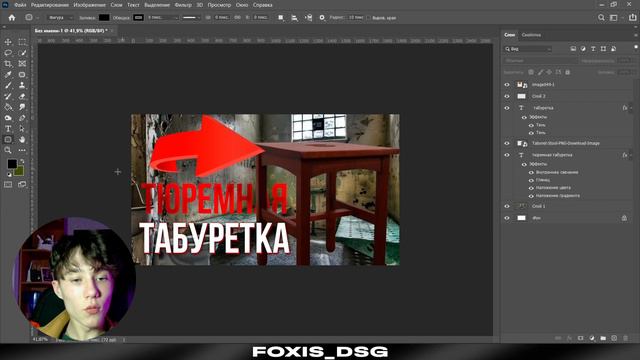Open the stroke line style dropdown

(191, 18)
